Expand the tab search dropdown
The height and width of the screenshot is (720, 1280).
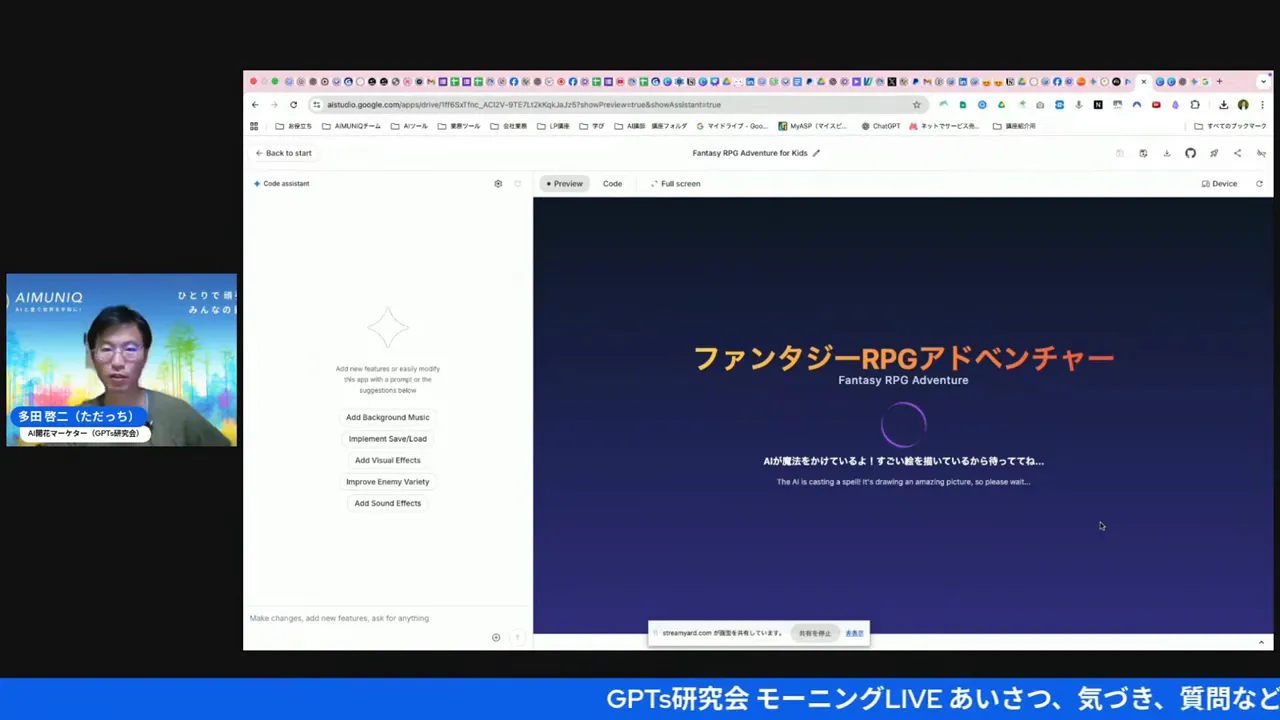[x=1264, y=82]
